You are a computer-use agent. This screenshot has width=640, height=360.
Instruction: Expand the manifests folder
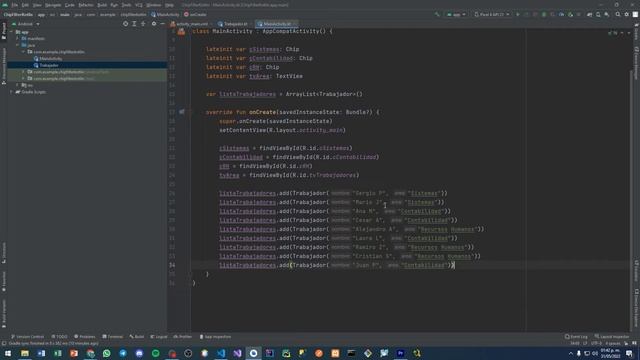point(18,38)
